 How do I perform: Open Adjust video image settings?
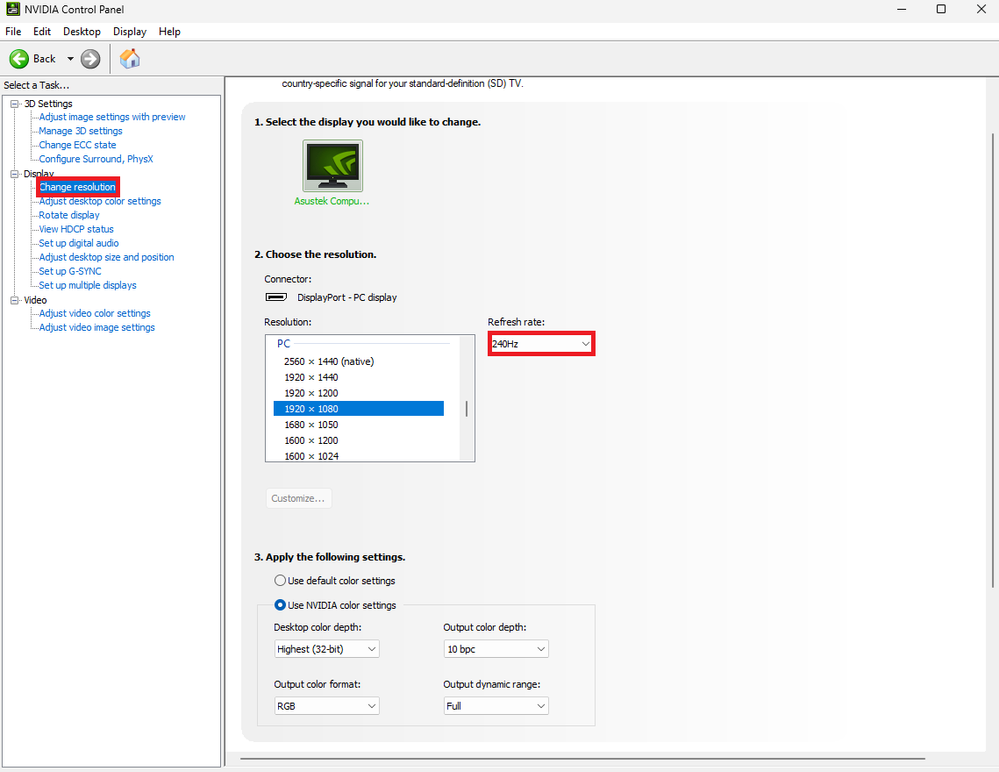(x=97, y=327)
